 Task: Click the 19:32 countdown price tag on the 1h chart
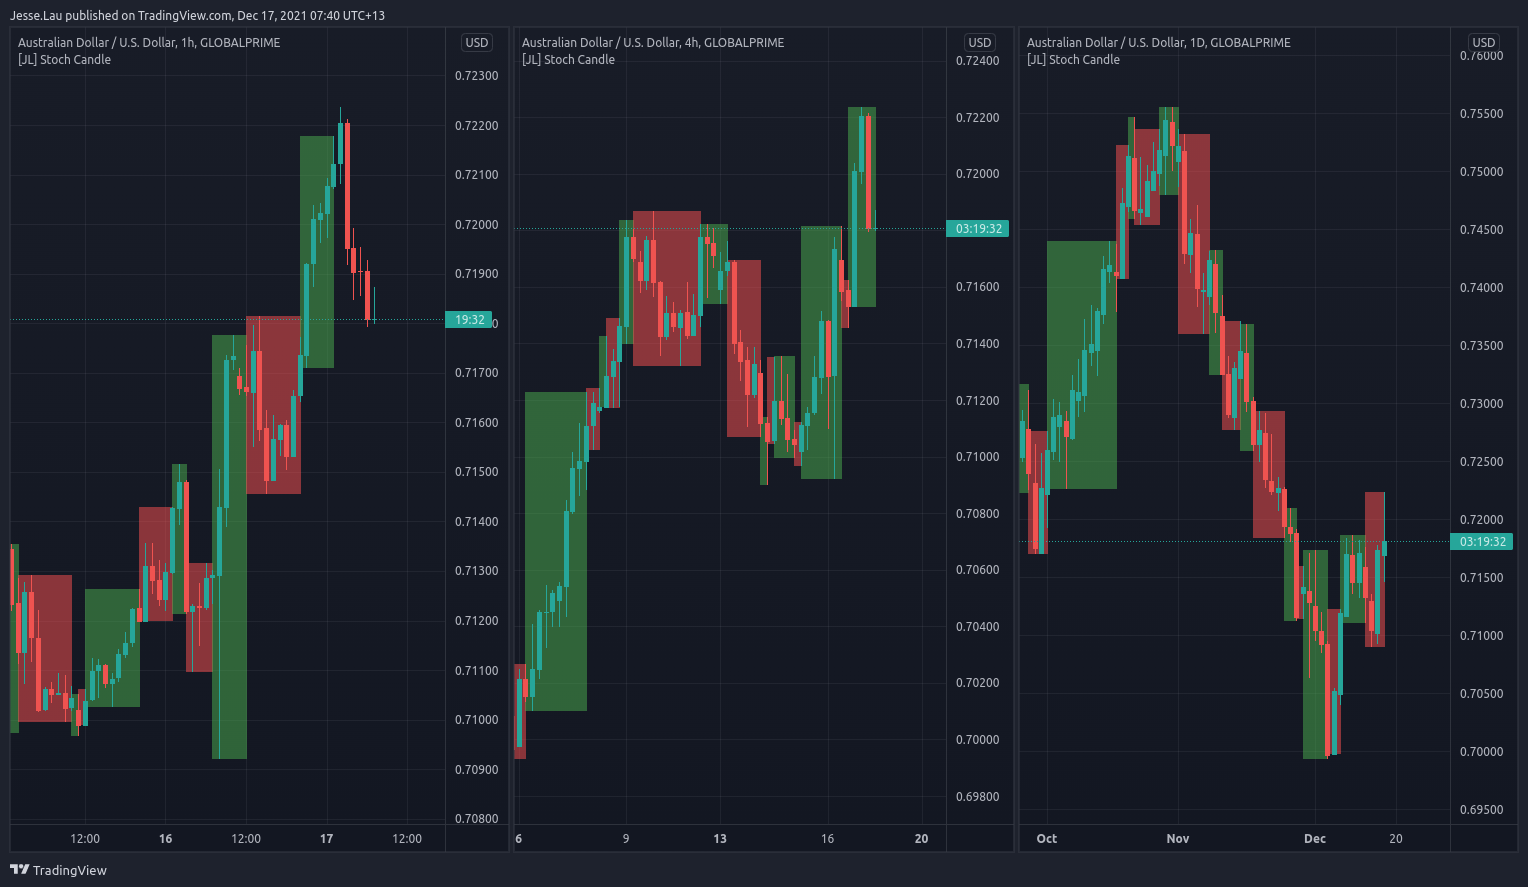[469, 320]
